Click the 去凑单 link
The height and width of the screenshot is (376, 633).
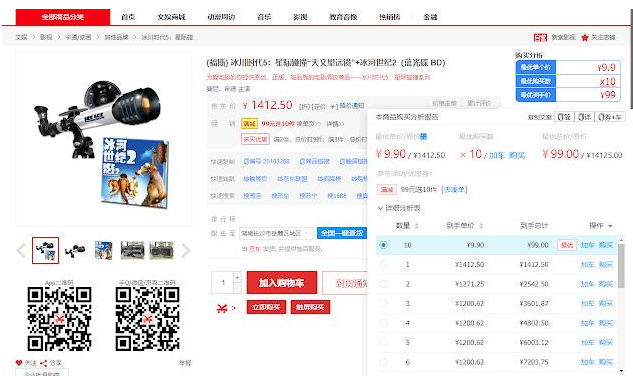click(454, 189)
